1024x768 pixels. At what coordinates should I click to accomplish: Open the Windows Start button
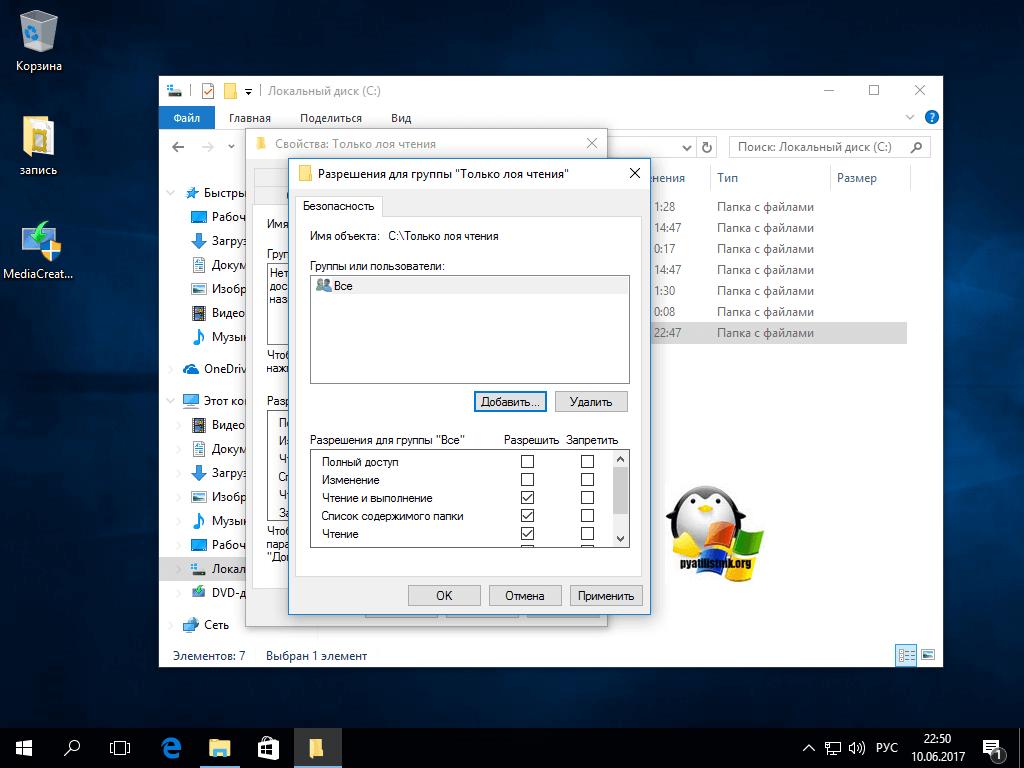coord(24,748)
